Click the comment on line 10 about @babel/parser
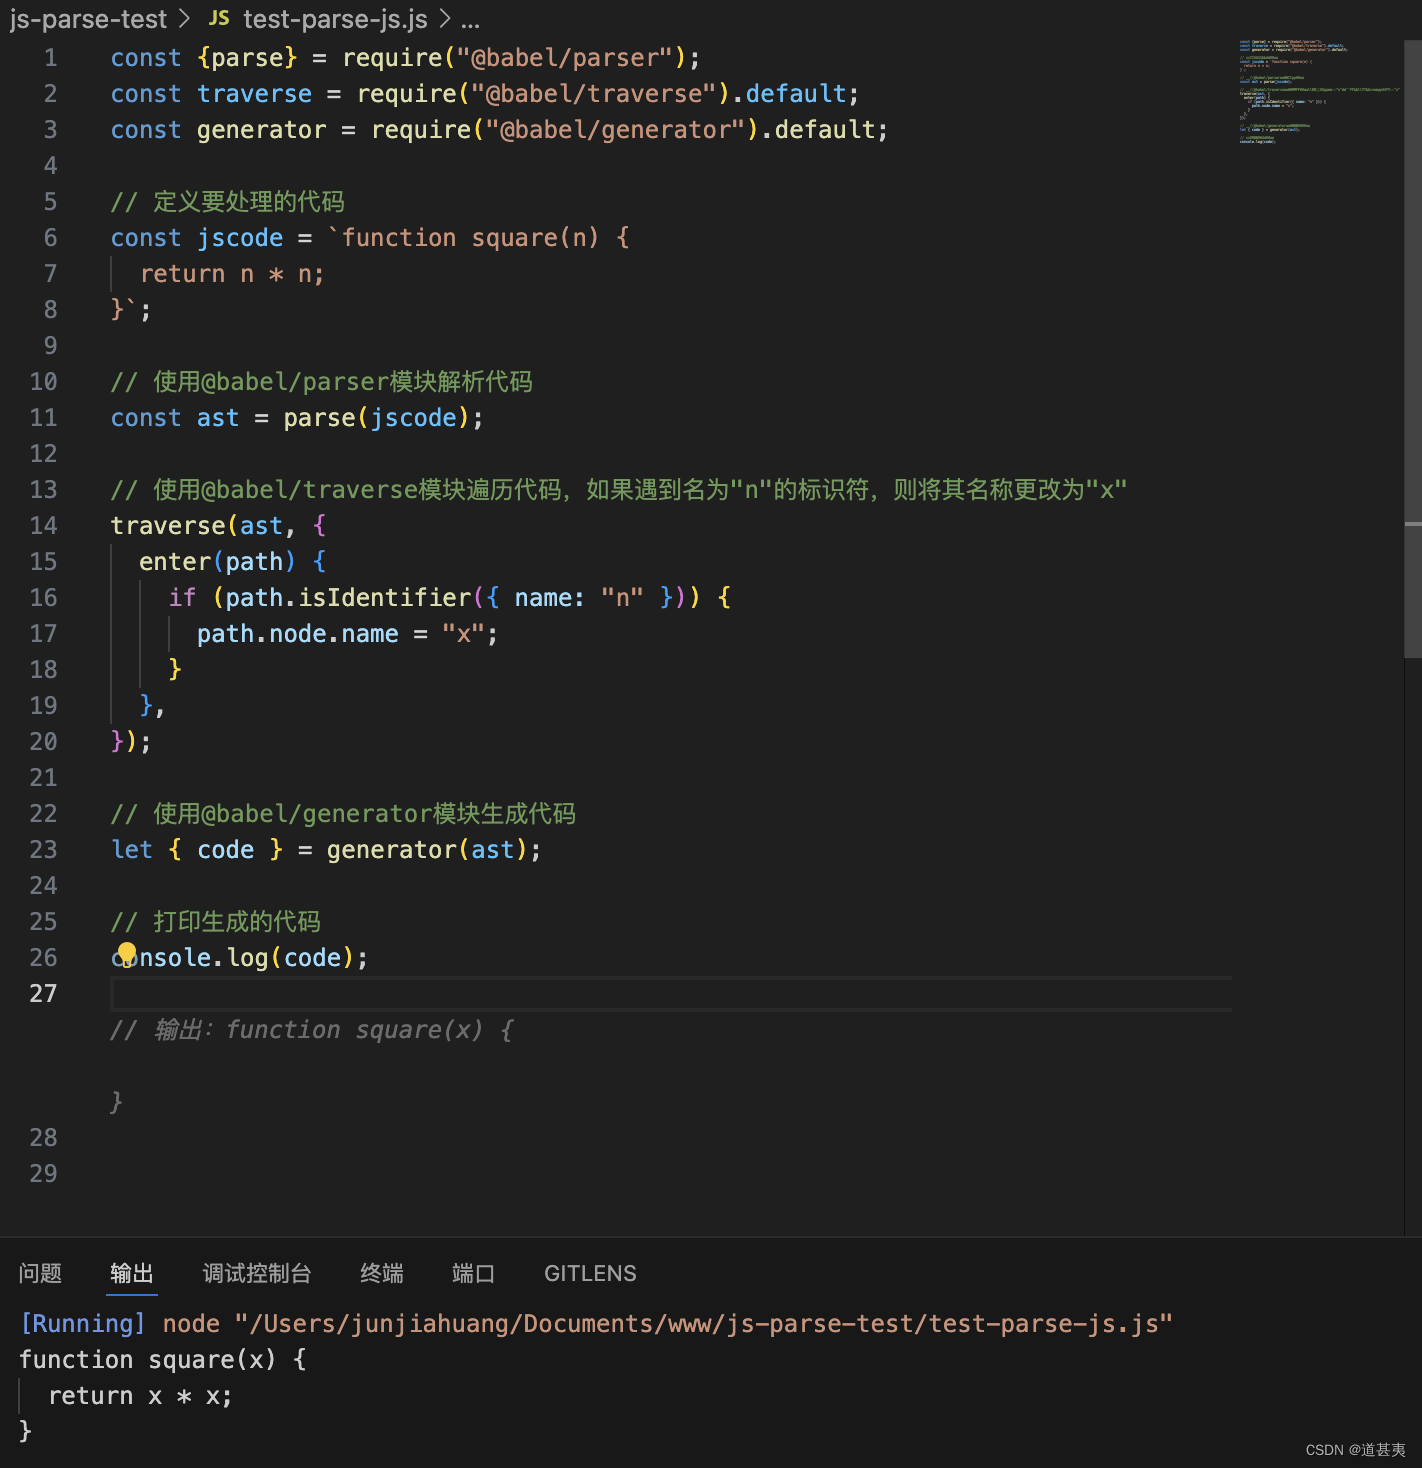Screen dimensions: 1422x1468 (322, 381)
